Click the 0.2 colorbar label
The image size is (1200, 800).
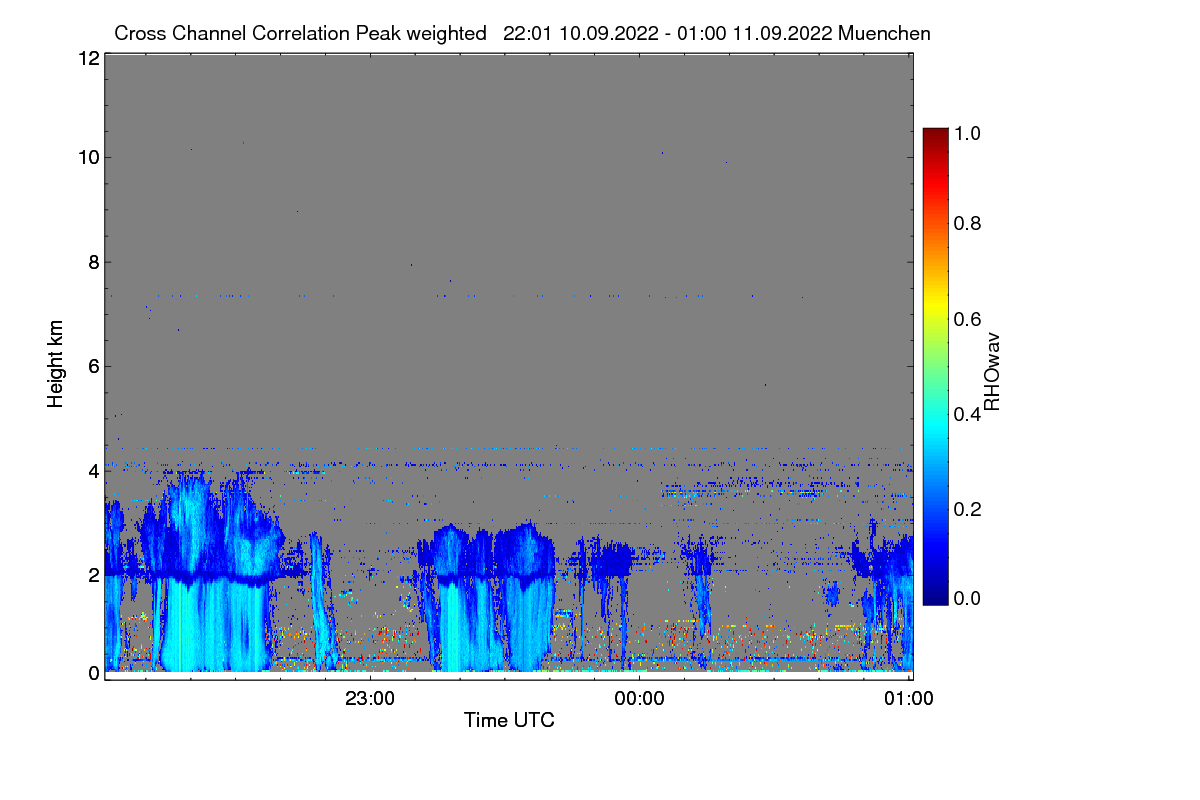[969, 508]
